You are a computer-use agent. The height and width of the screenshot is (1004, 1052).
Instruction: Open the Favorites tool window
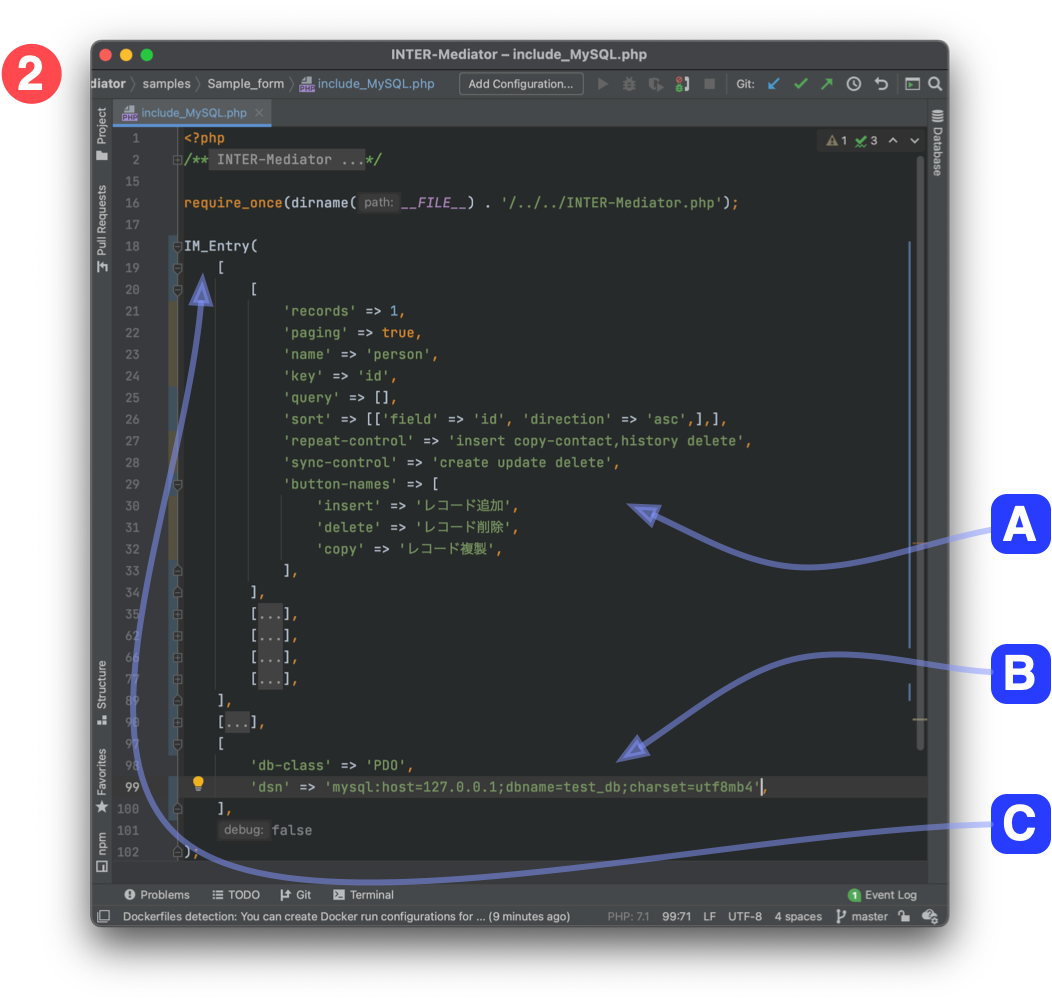(101, 780)
